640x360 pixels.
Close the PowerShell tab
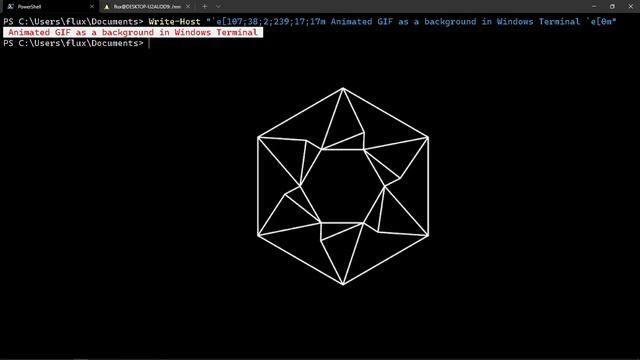pyautogui.click(x=92, y=7)
